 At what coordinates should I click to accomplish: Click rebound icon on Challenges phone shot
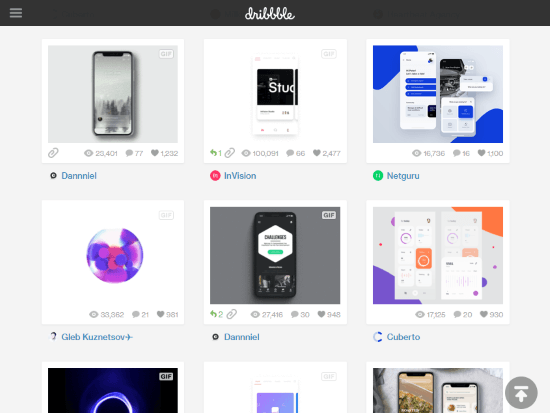click(x=213, y=314)
